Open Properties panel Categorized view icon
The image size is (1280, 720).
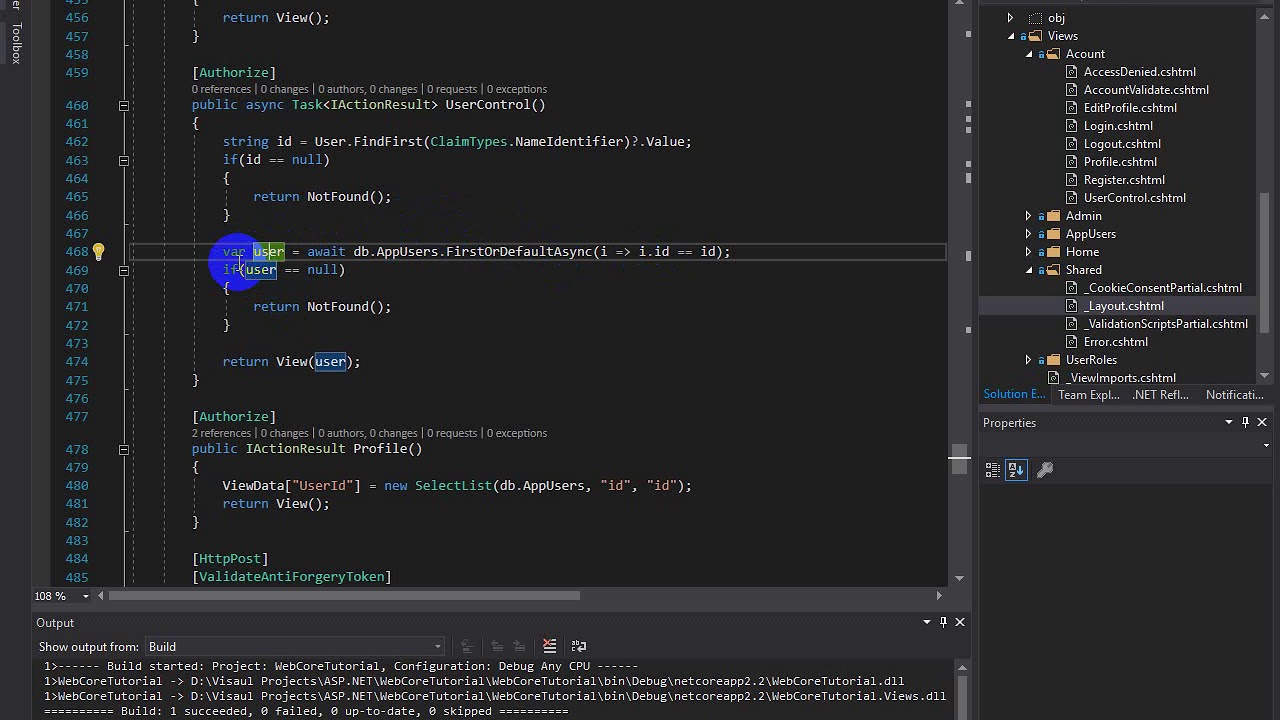coord(993,470)
